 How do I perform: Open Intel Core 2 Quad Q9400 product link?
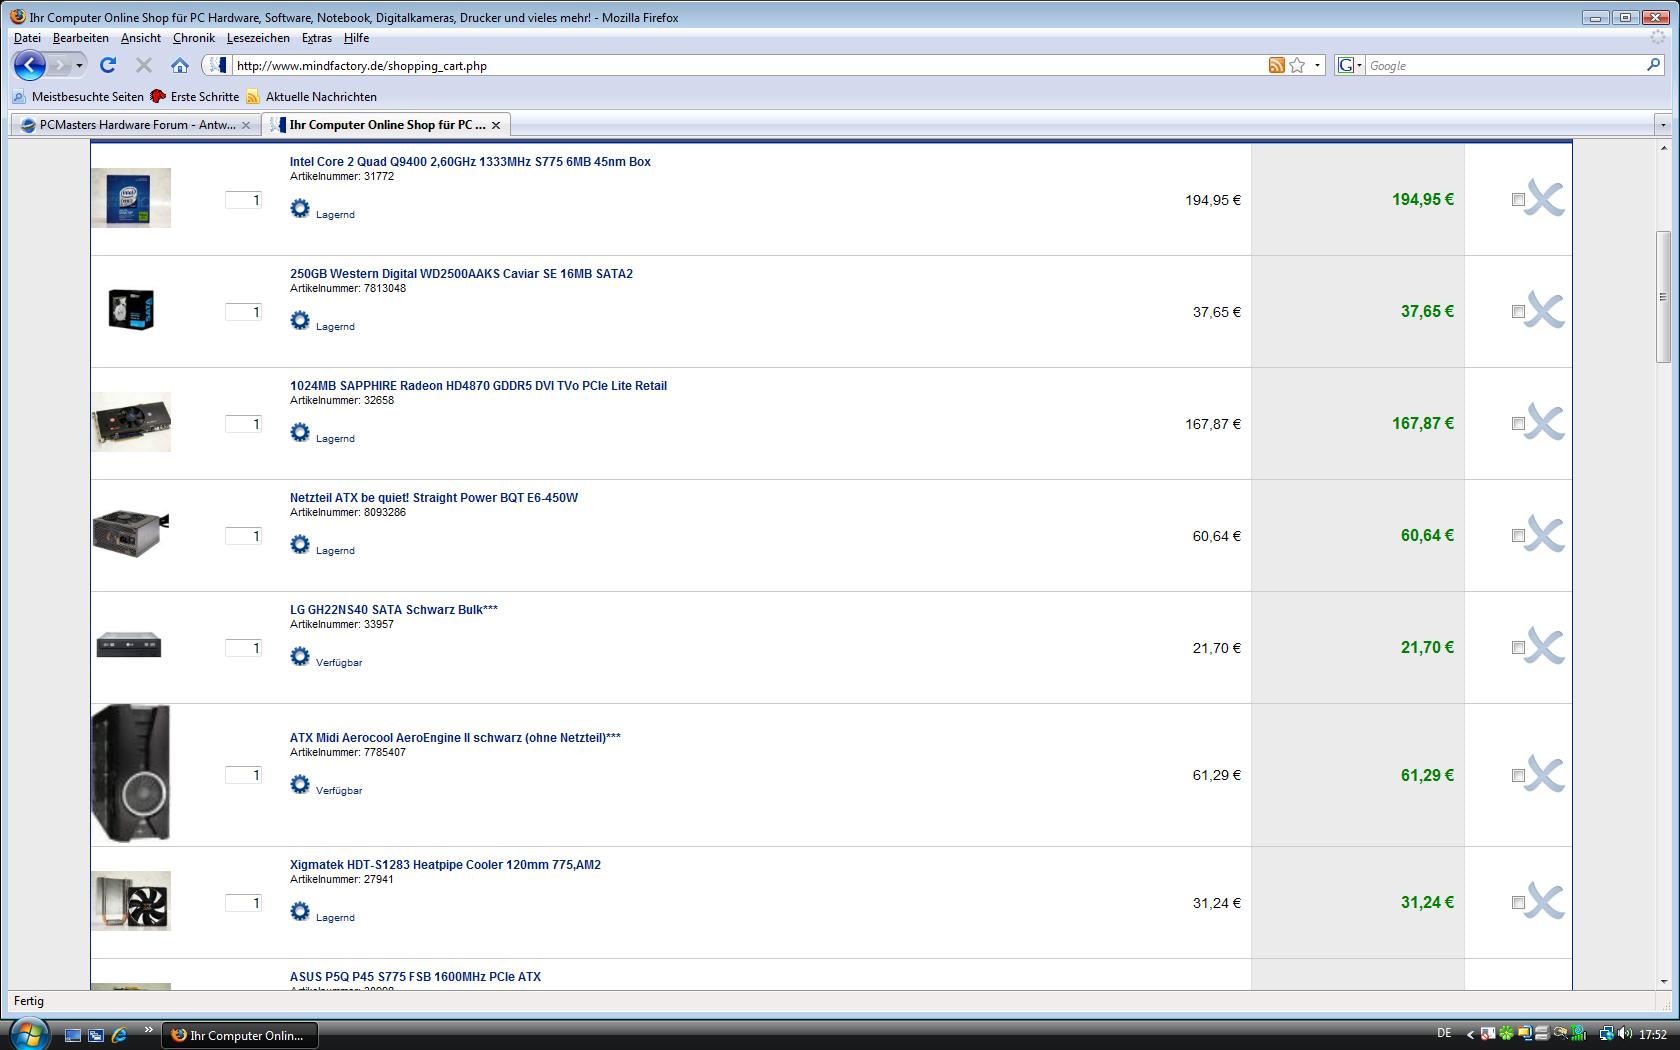click(470, 162)
